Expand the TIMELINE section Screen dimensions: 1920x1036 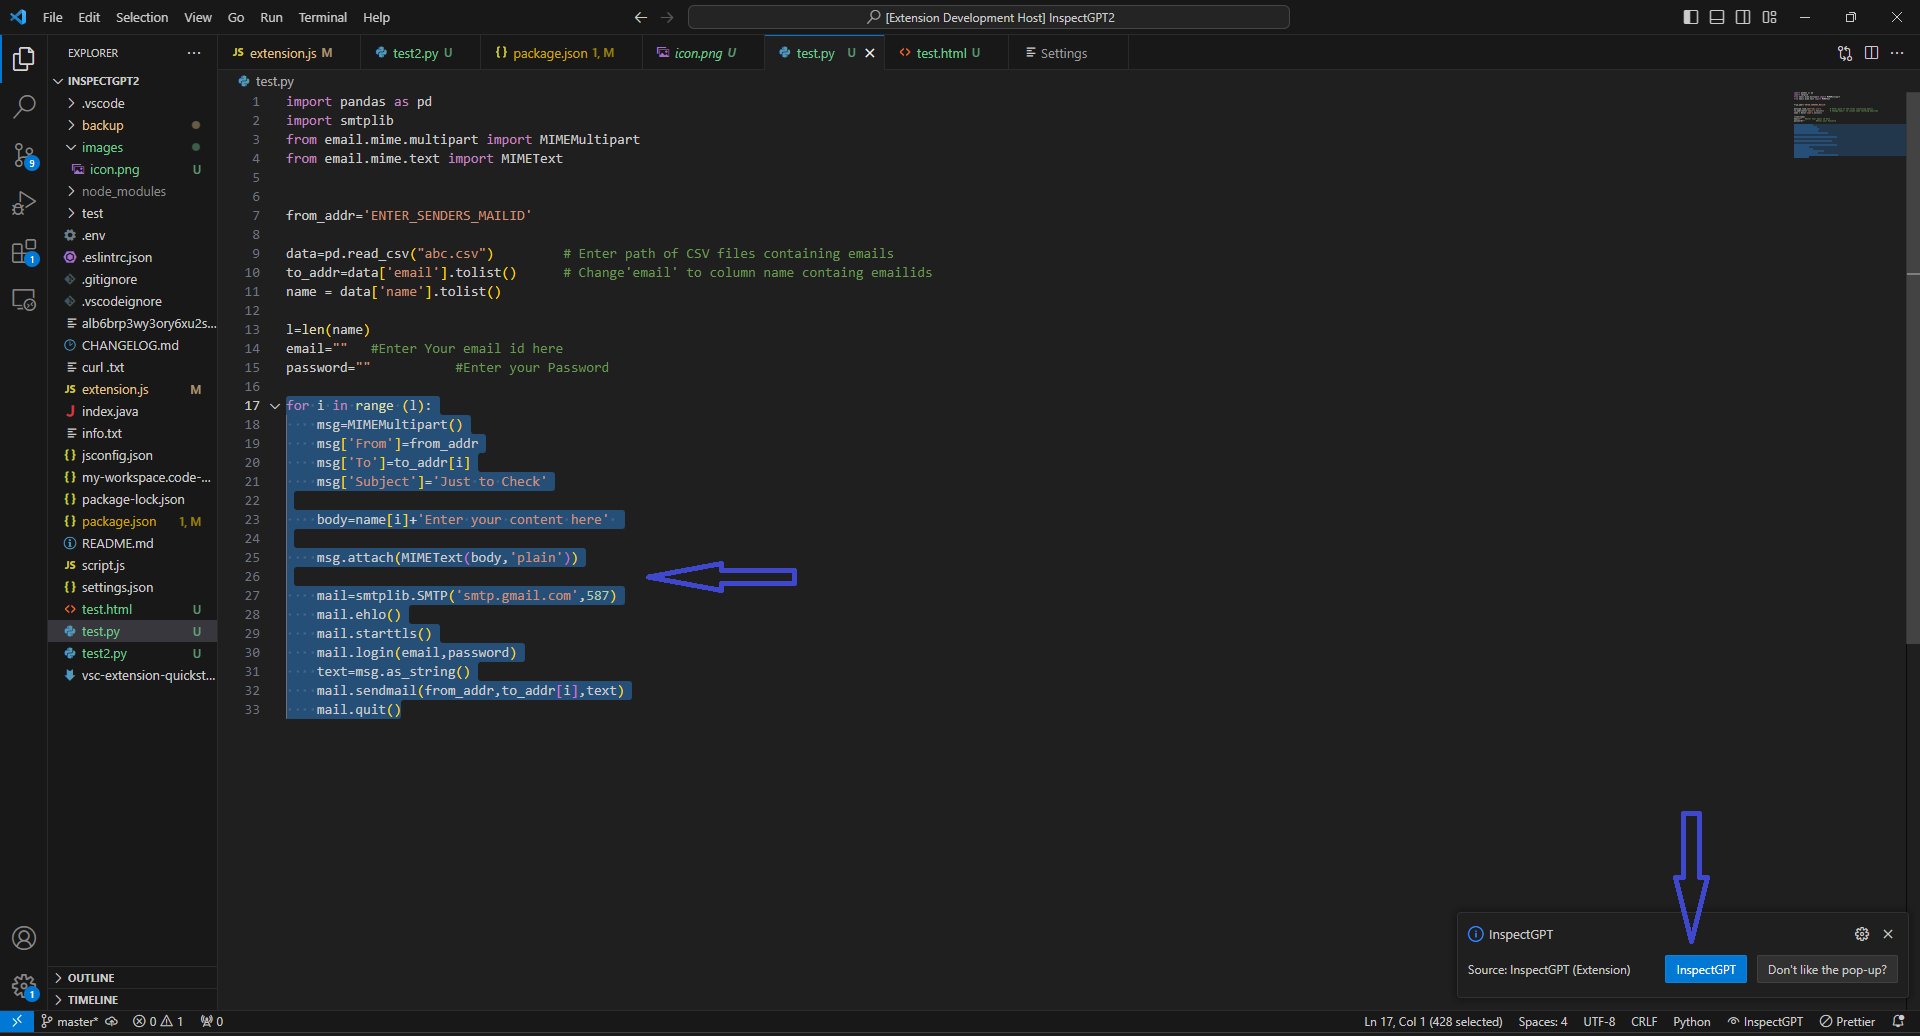pos(132,999)
